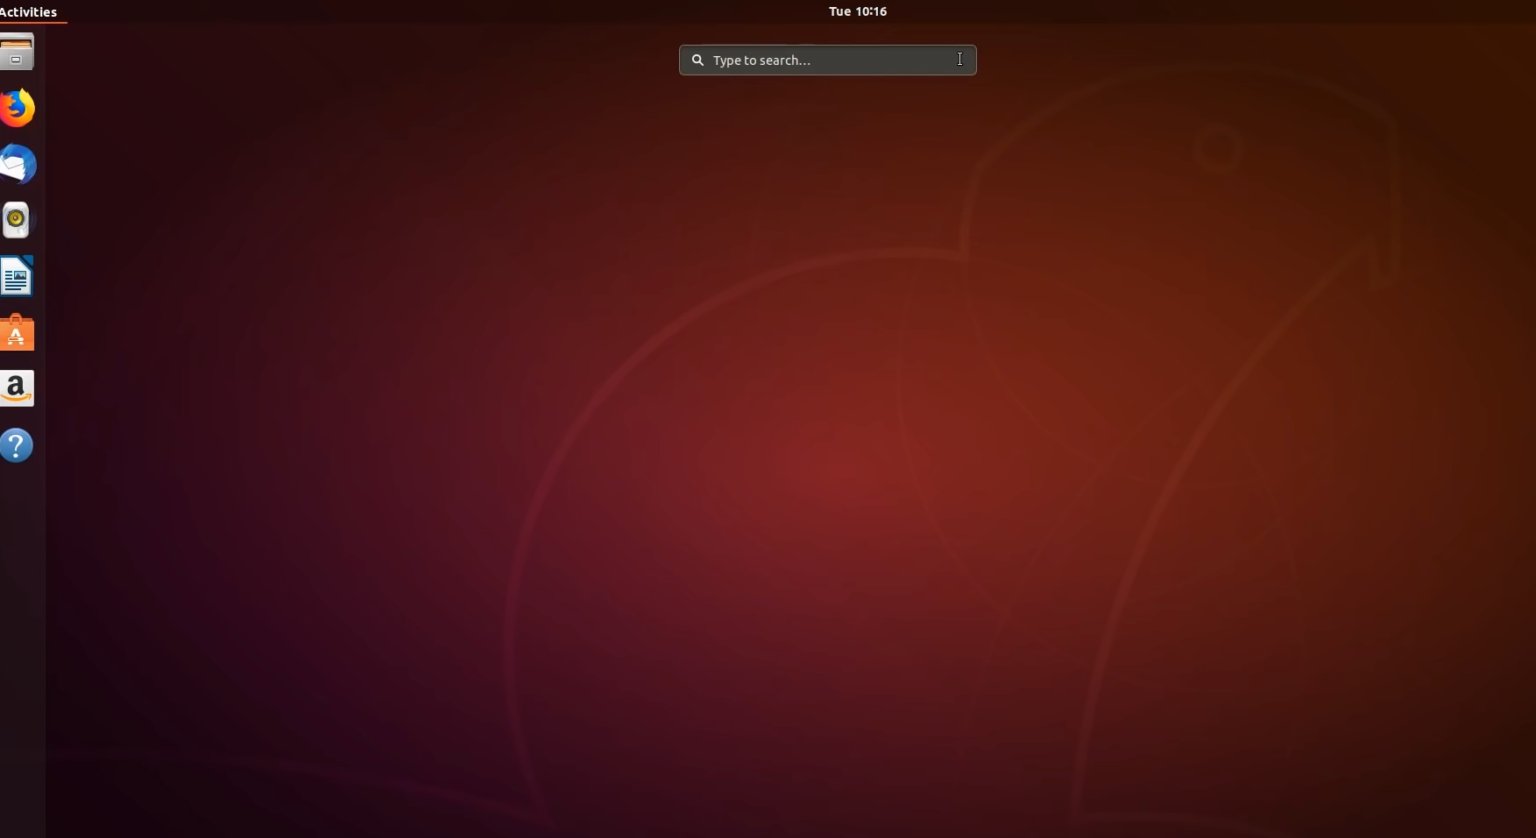Browse the web using the Firefox dock icon
The width and height of the screenshot is (1536, 838).
click(x=16, y=108)
